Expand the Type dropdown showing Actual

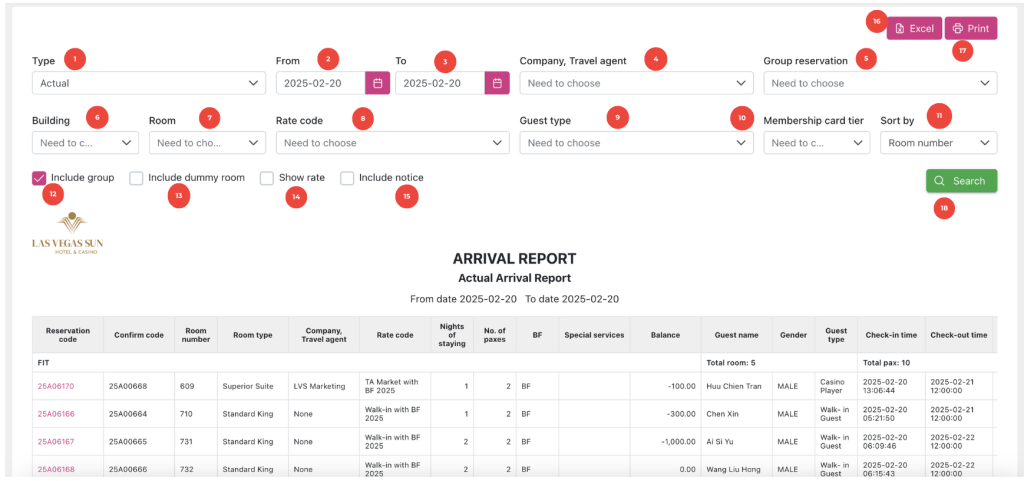pyautogui.click(x=148, y=84)
